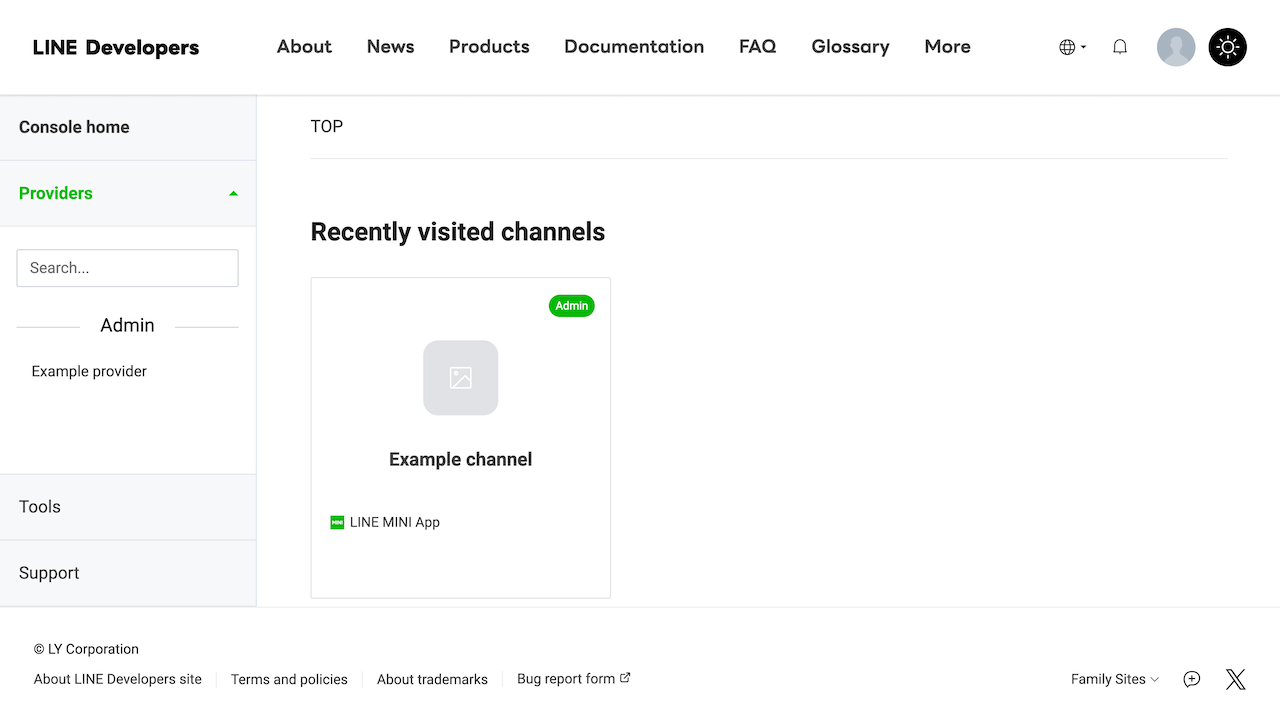Click the green Admin badge on the channel card
This screenshot has height=715, width=1280.
[x=571, y=306]
